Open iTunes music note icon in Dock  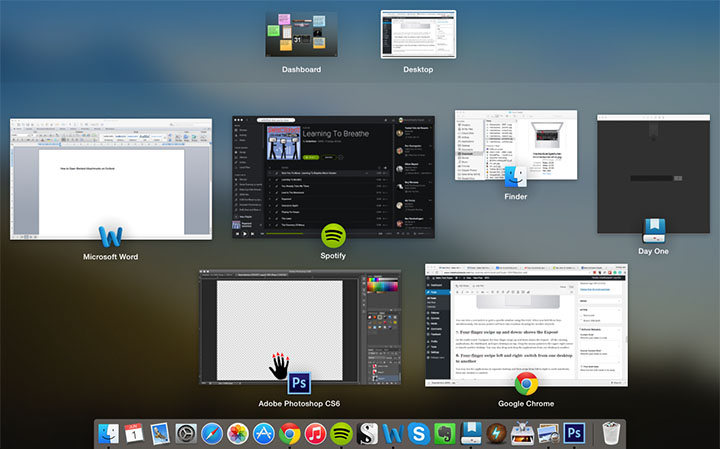tap(315, 433)
